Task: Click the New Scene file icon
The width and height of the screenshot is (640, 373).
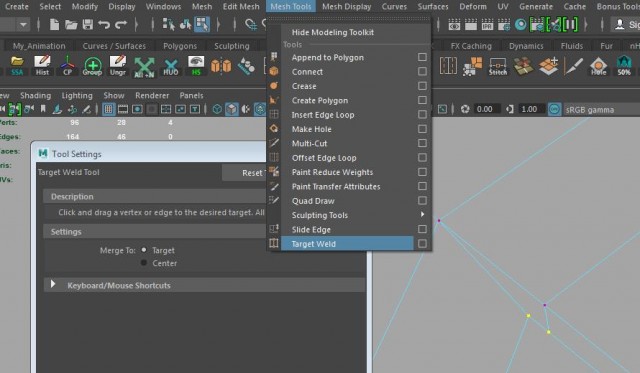Action: 54,25
